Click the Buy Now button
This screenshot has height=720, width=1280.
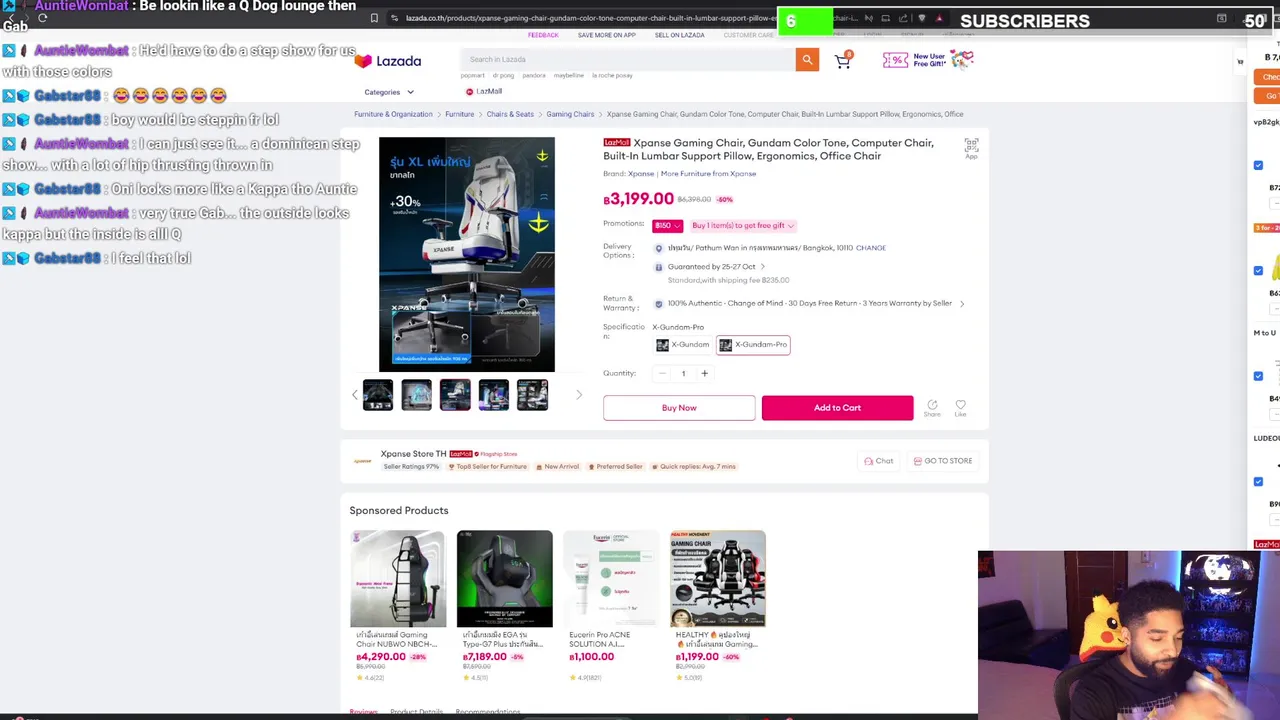(x=679, y=408)
